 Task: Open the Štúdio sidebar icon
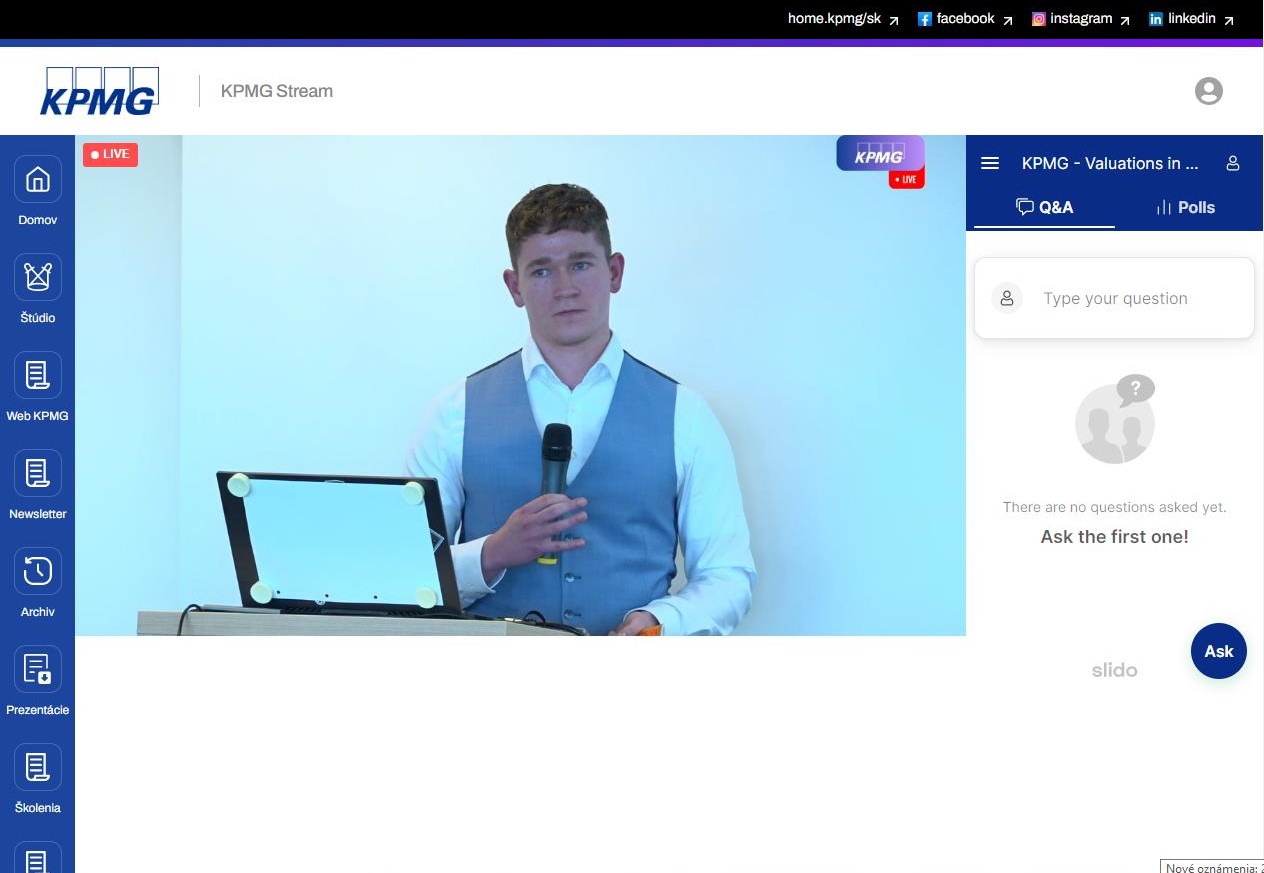pyautogui.click(x=38, y=277)
